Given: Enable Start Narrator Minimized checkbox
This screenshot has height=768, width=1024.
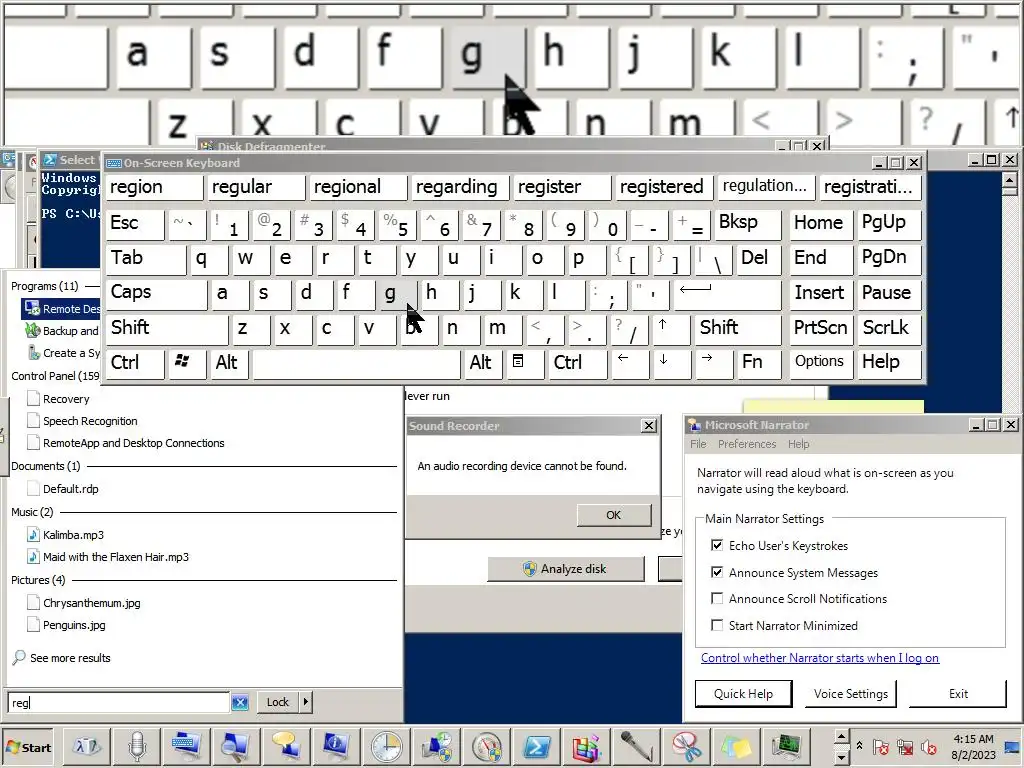Looking at the screenshot, I should (x=717, y=625).
